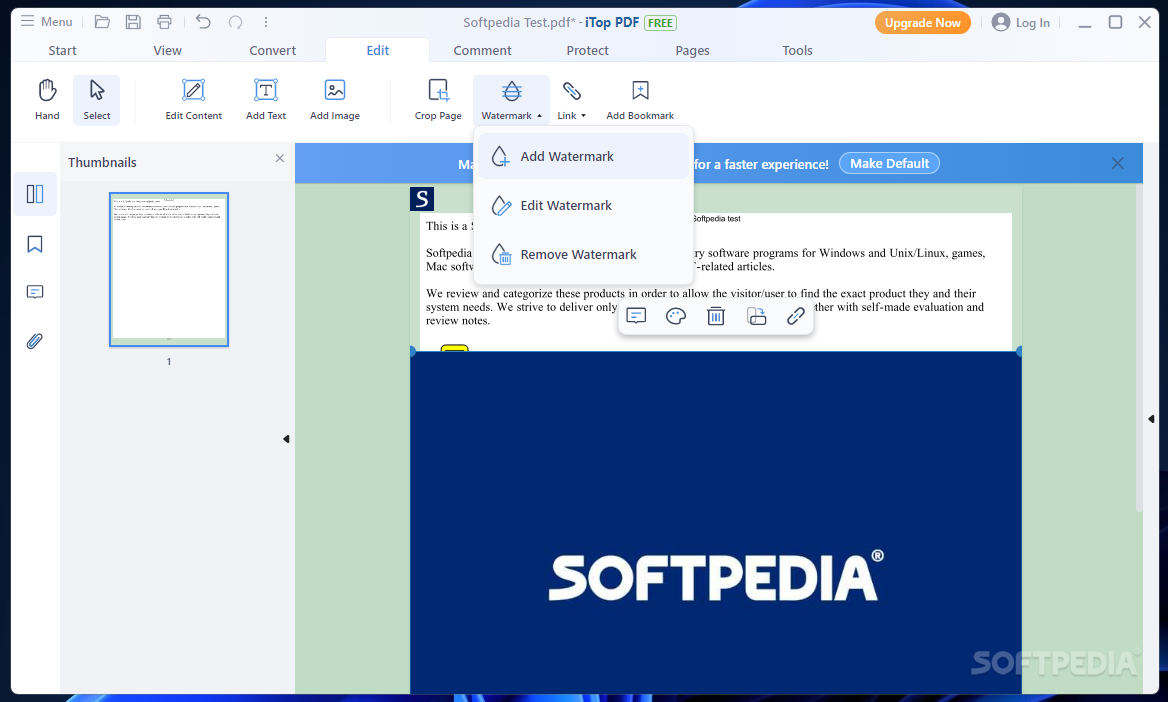Select the Edit tab
This screenshot has width=1168, height=702.
(378, 50)
